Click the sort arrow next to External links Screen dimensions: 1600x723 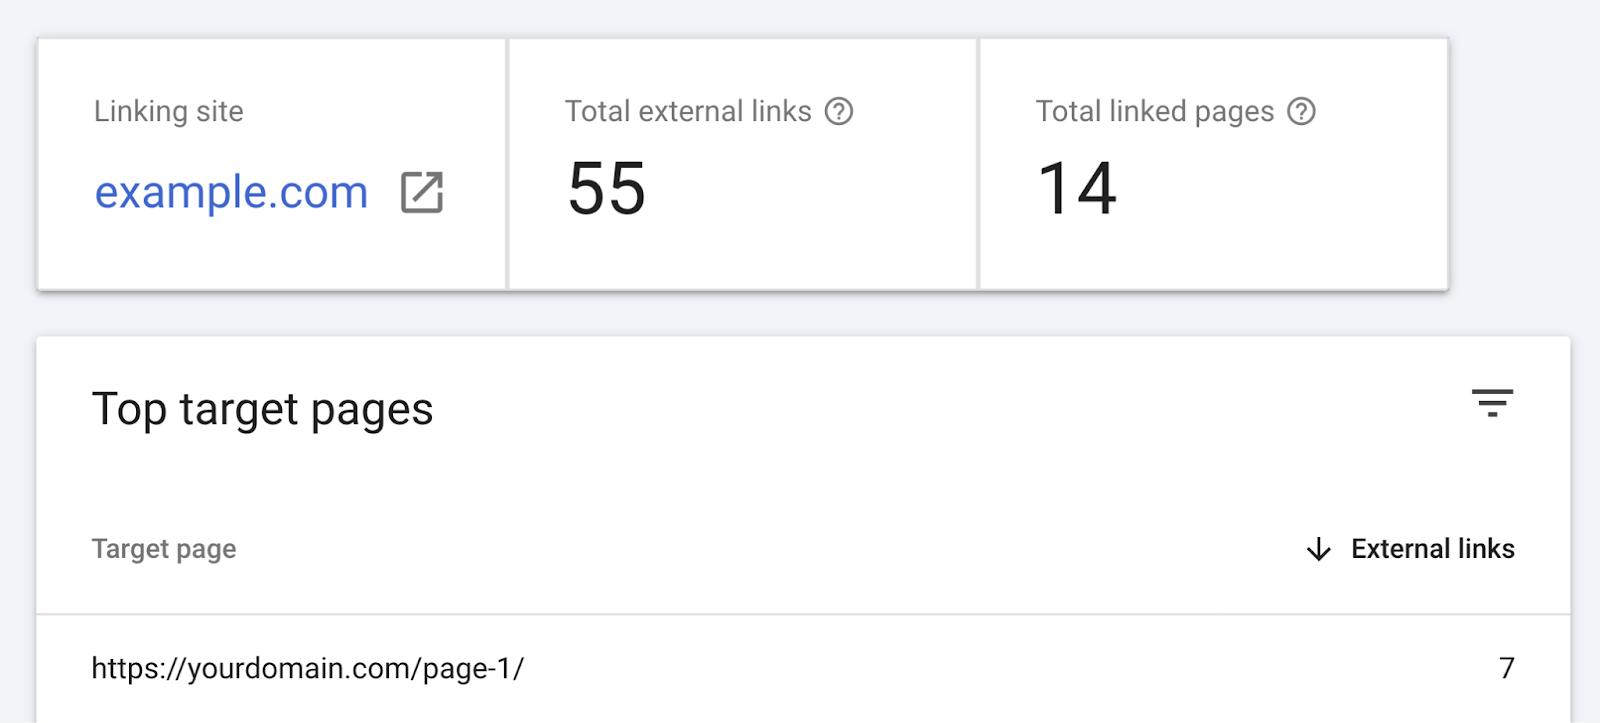point(1318,548)
